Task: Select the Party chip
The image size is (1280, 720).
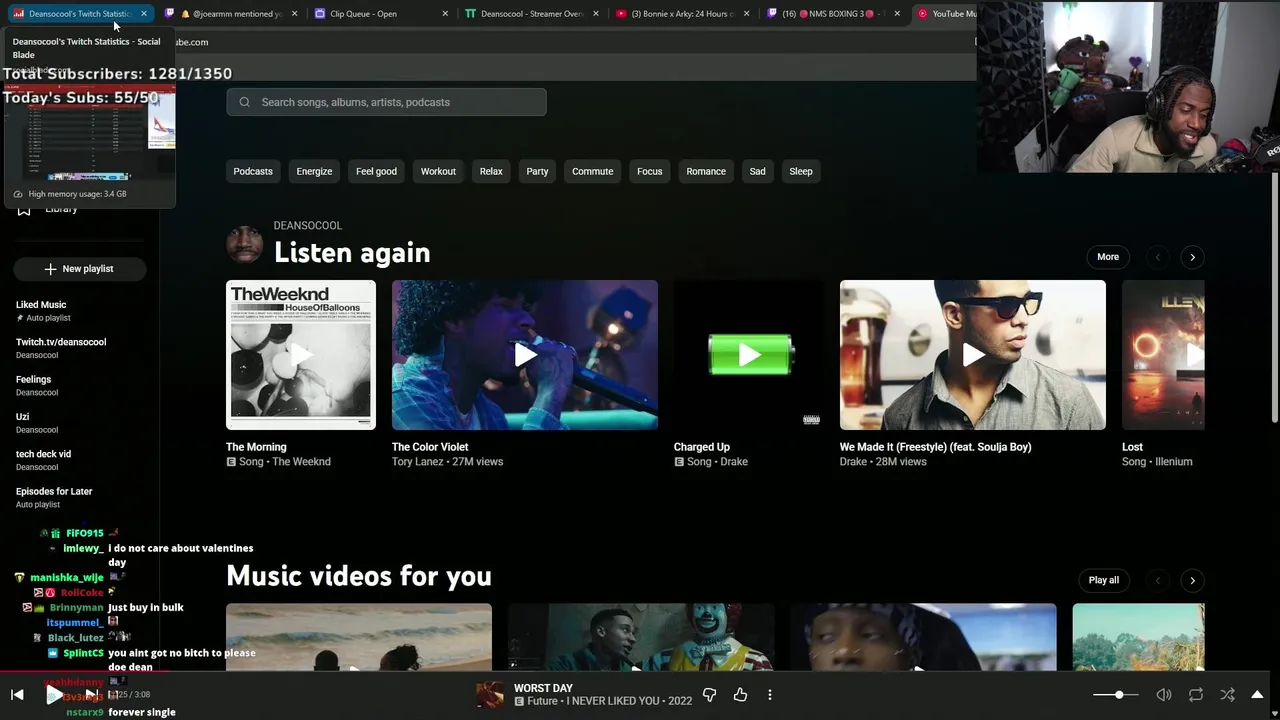Action: [x=537, y=171]
